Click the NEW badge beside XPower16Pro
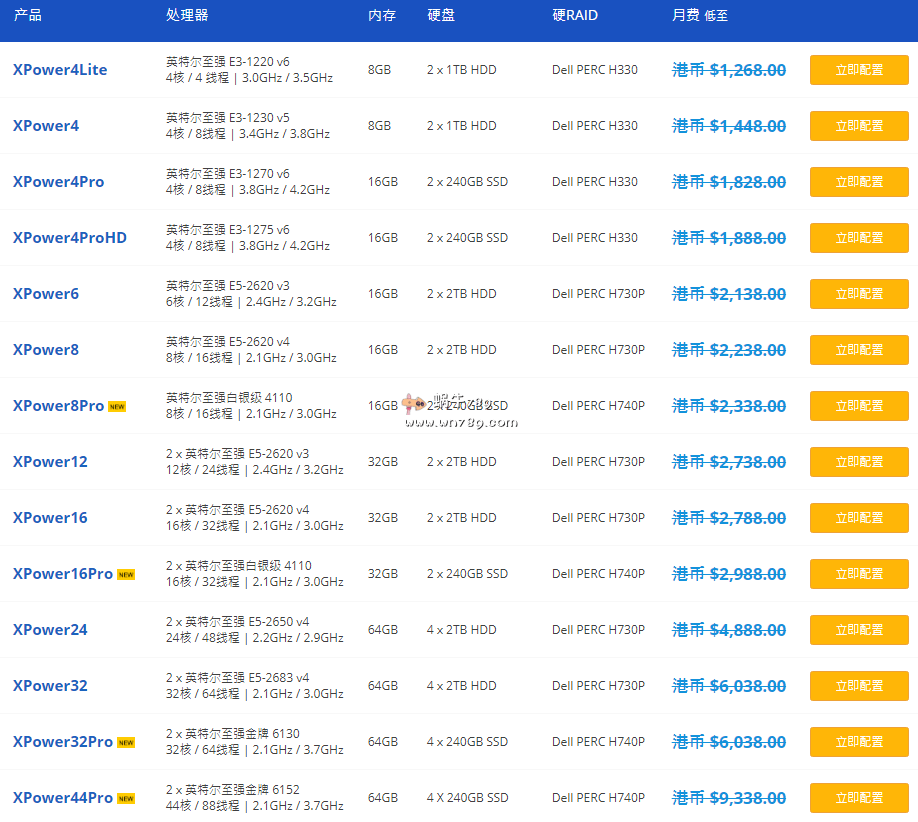The width and height of the screenshot is (918, 822). 126,574
